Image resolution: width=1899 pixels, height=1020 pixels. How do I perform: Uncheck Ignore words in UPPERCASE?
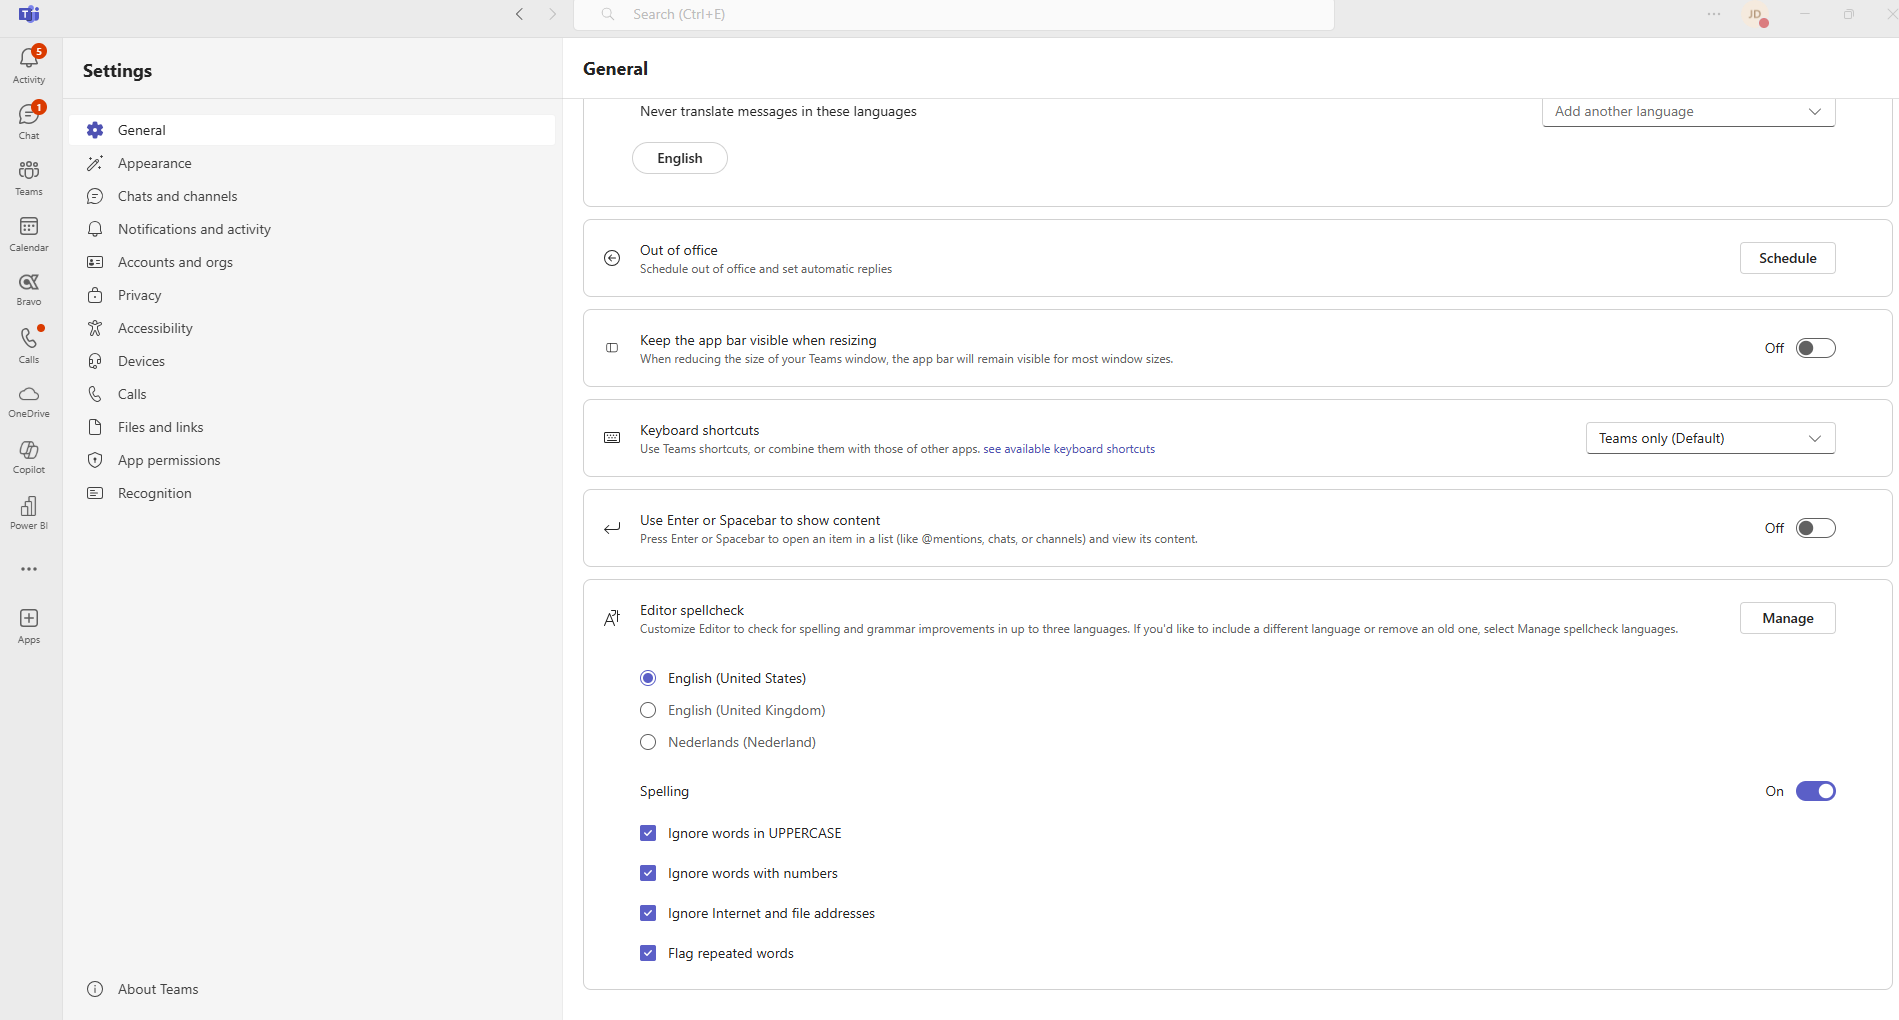pyautogui.click(x=648, y=833)
